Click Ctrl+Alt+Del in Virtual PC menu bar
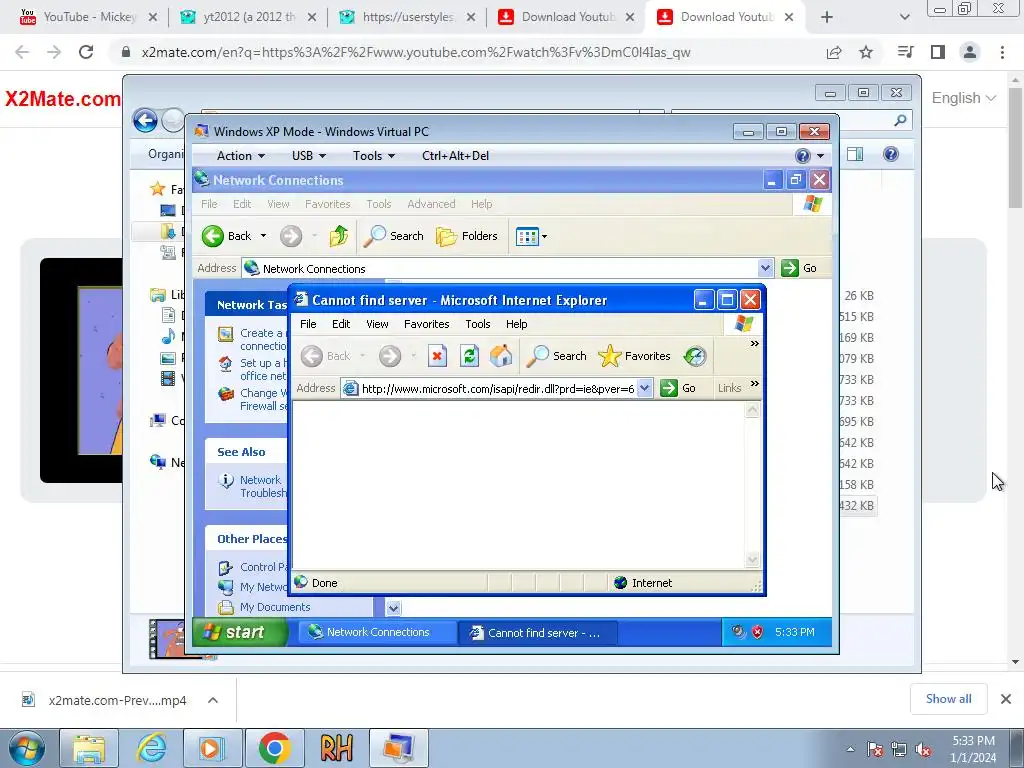This screenshot has width=1024, height=768. click(x=455, y=155)
